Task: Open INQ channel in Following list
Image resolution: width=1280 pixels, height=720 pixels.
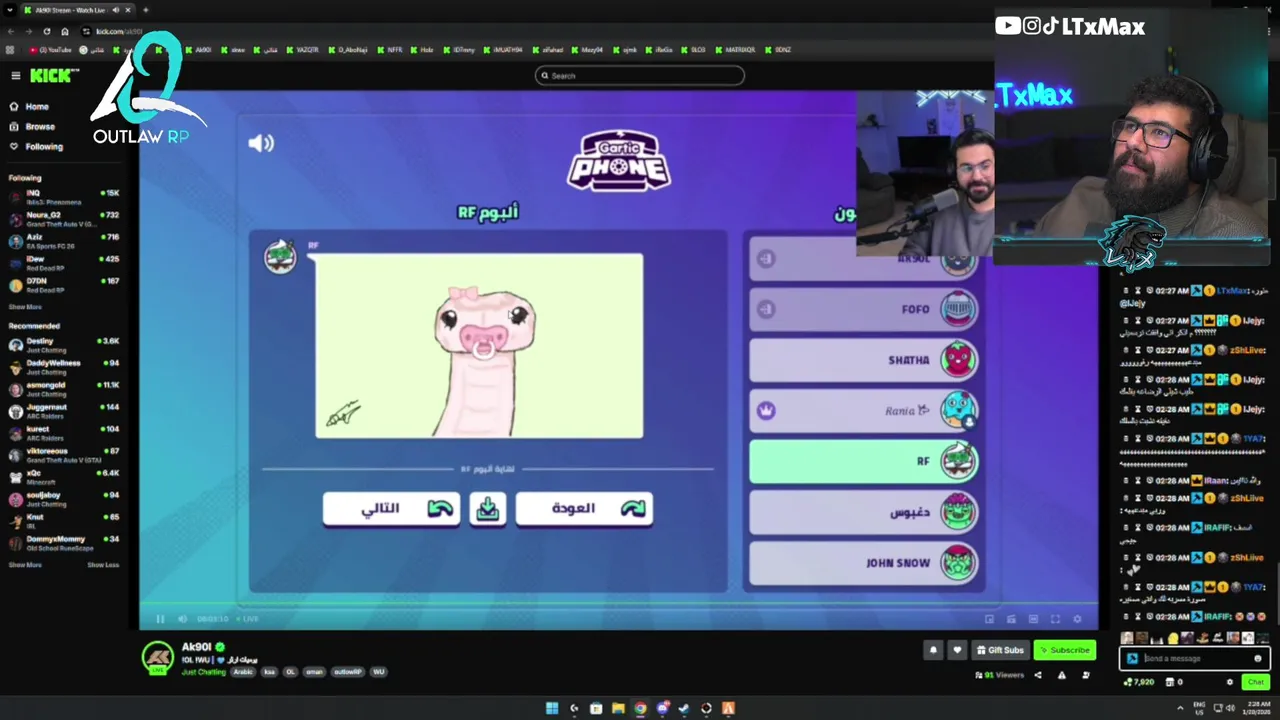Action: pos(64,196)
